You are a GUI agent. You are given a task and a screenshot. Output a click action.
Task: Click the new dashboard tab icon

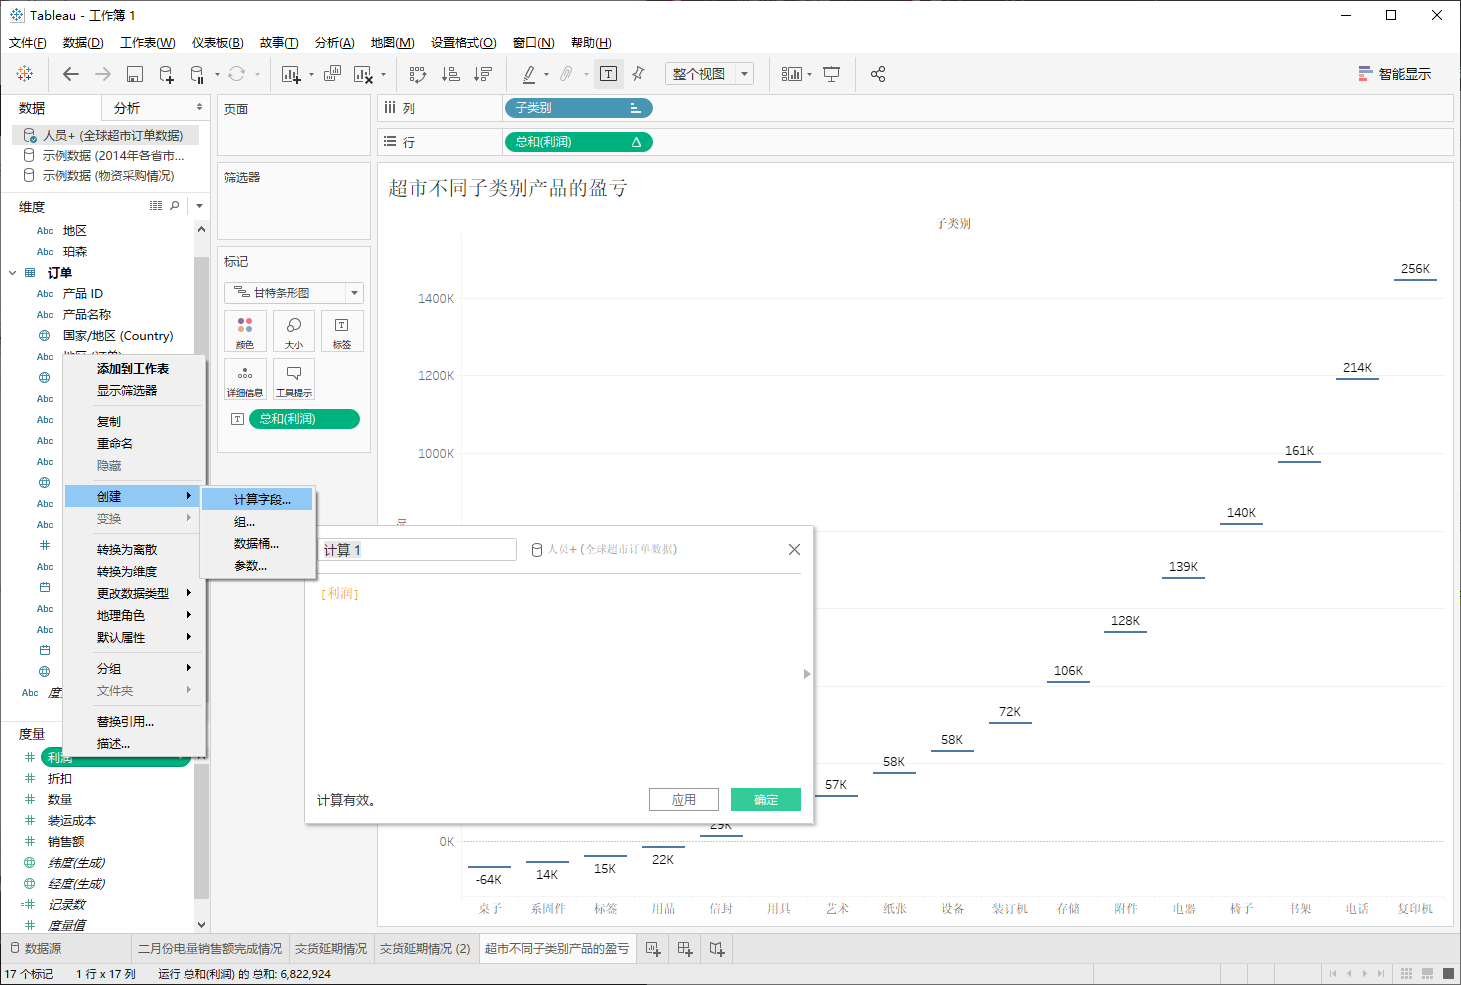click(685, 949)
